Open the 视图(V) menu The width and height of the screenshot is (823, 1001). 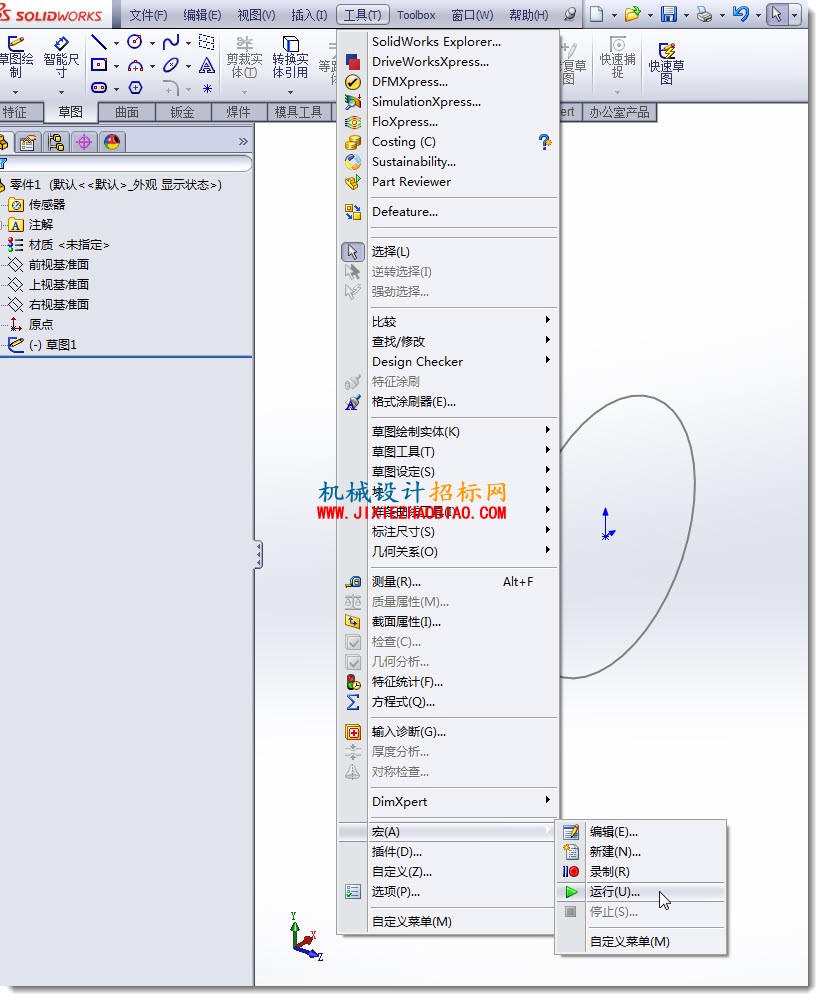point(256,15)
